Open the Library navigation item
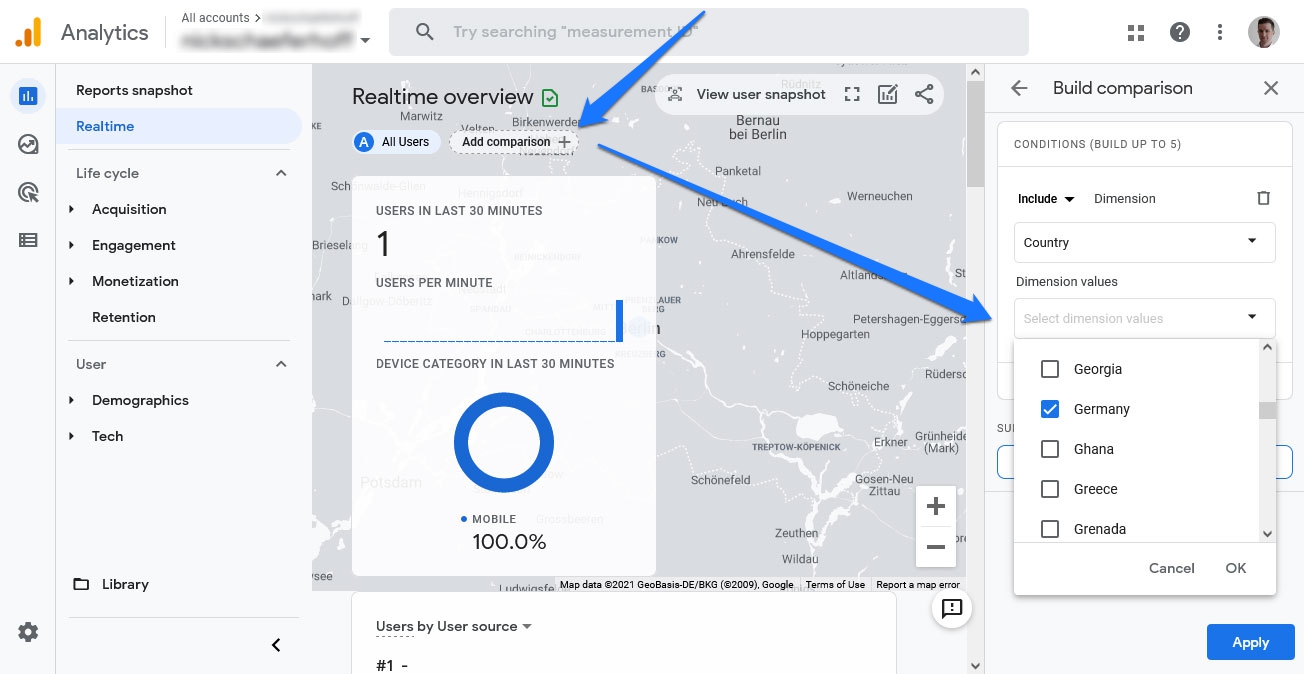 coord(125,584)
